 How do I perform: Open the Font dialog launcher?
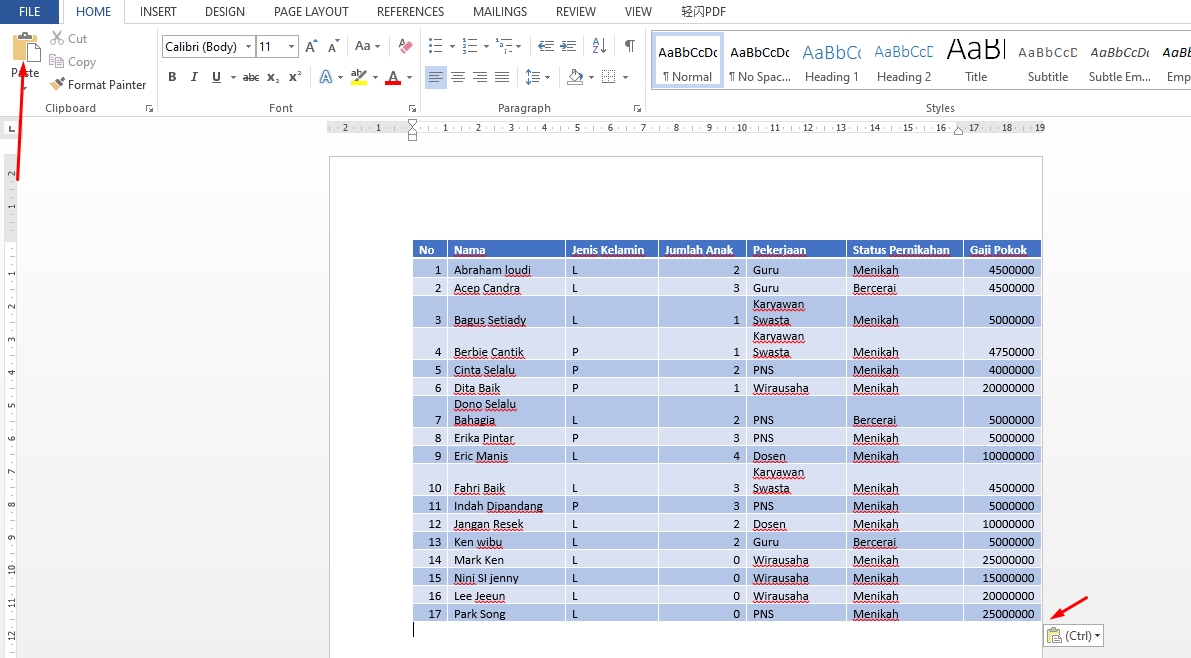coord(412,109)
